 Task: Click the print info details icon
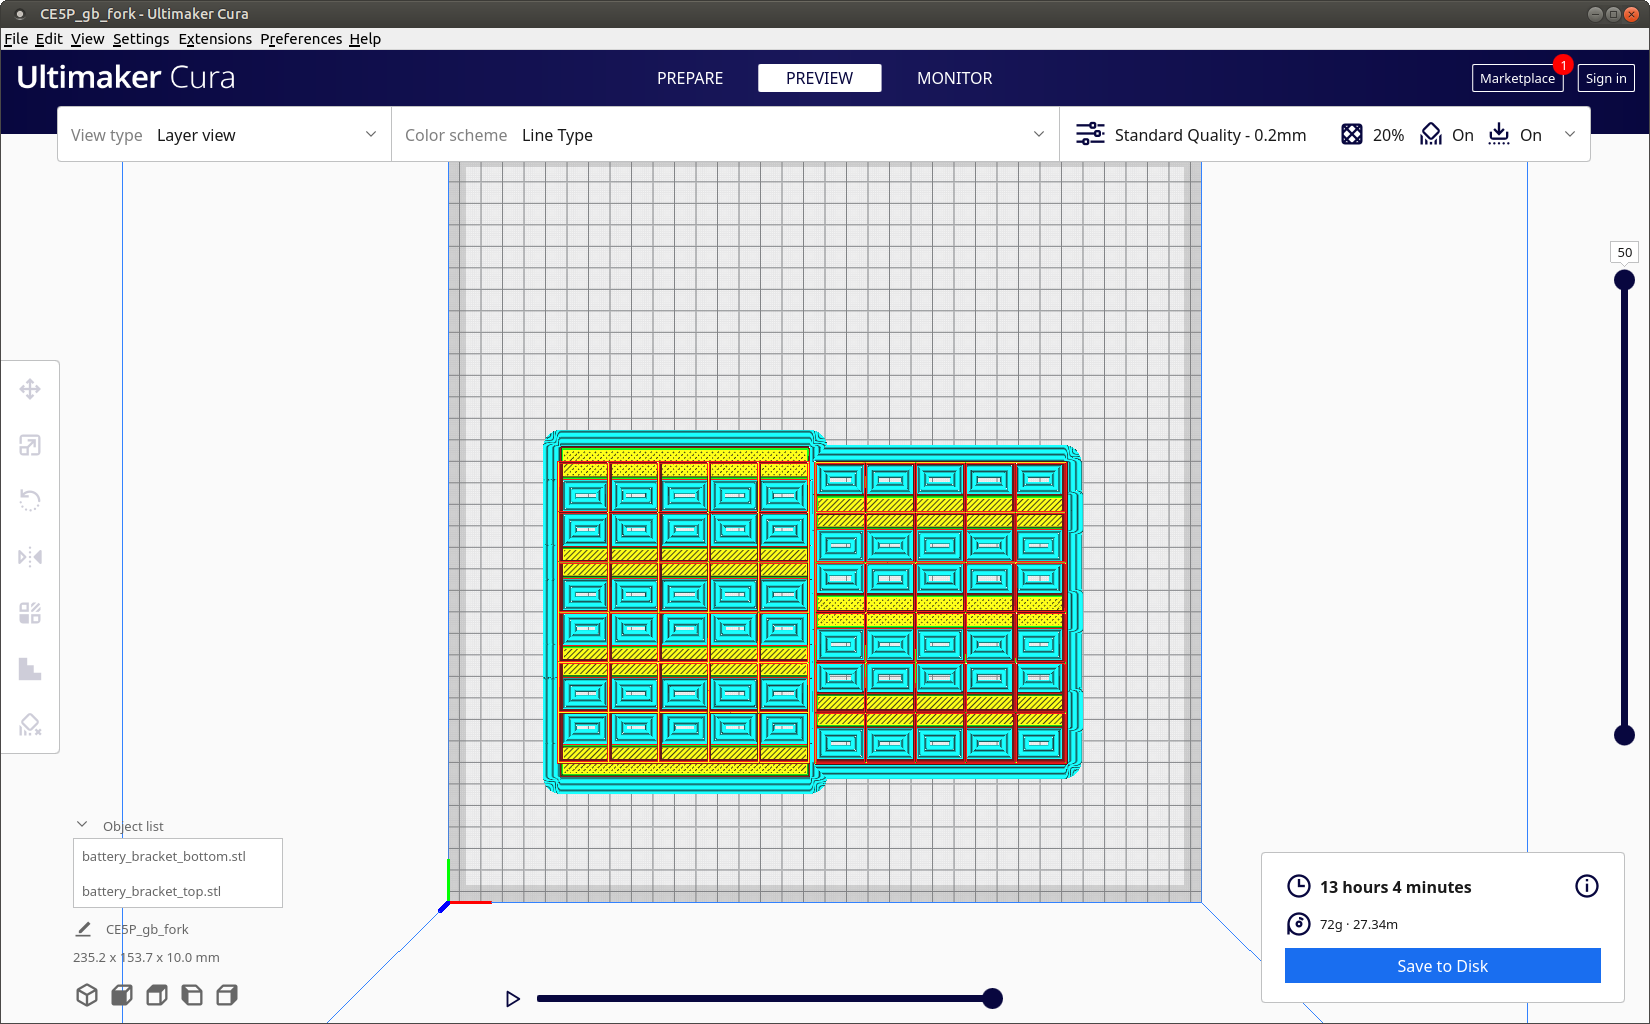click(1586, 886)
